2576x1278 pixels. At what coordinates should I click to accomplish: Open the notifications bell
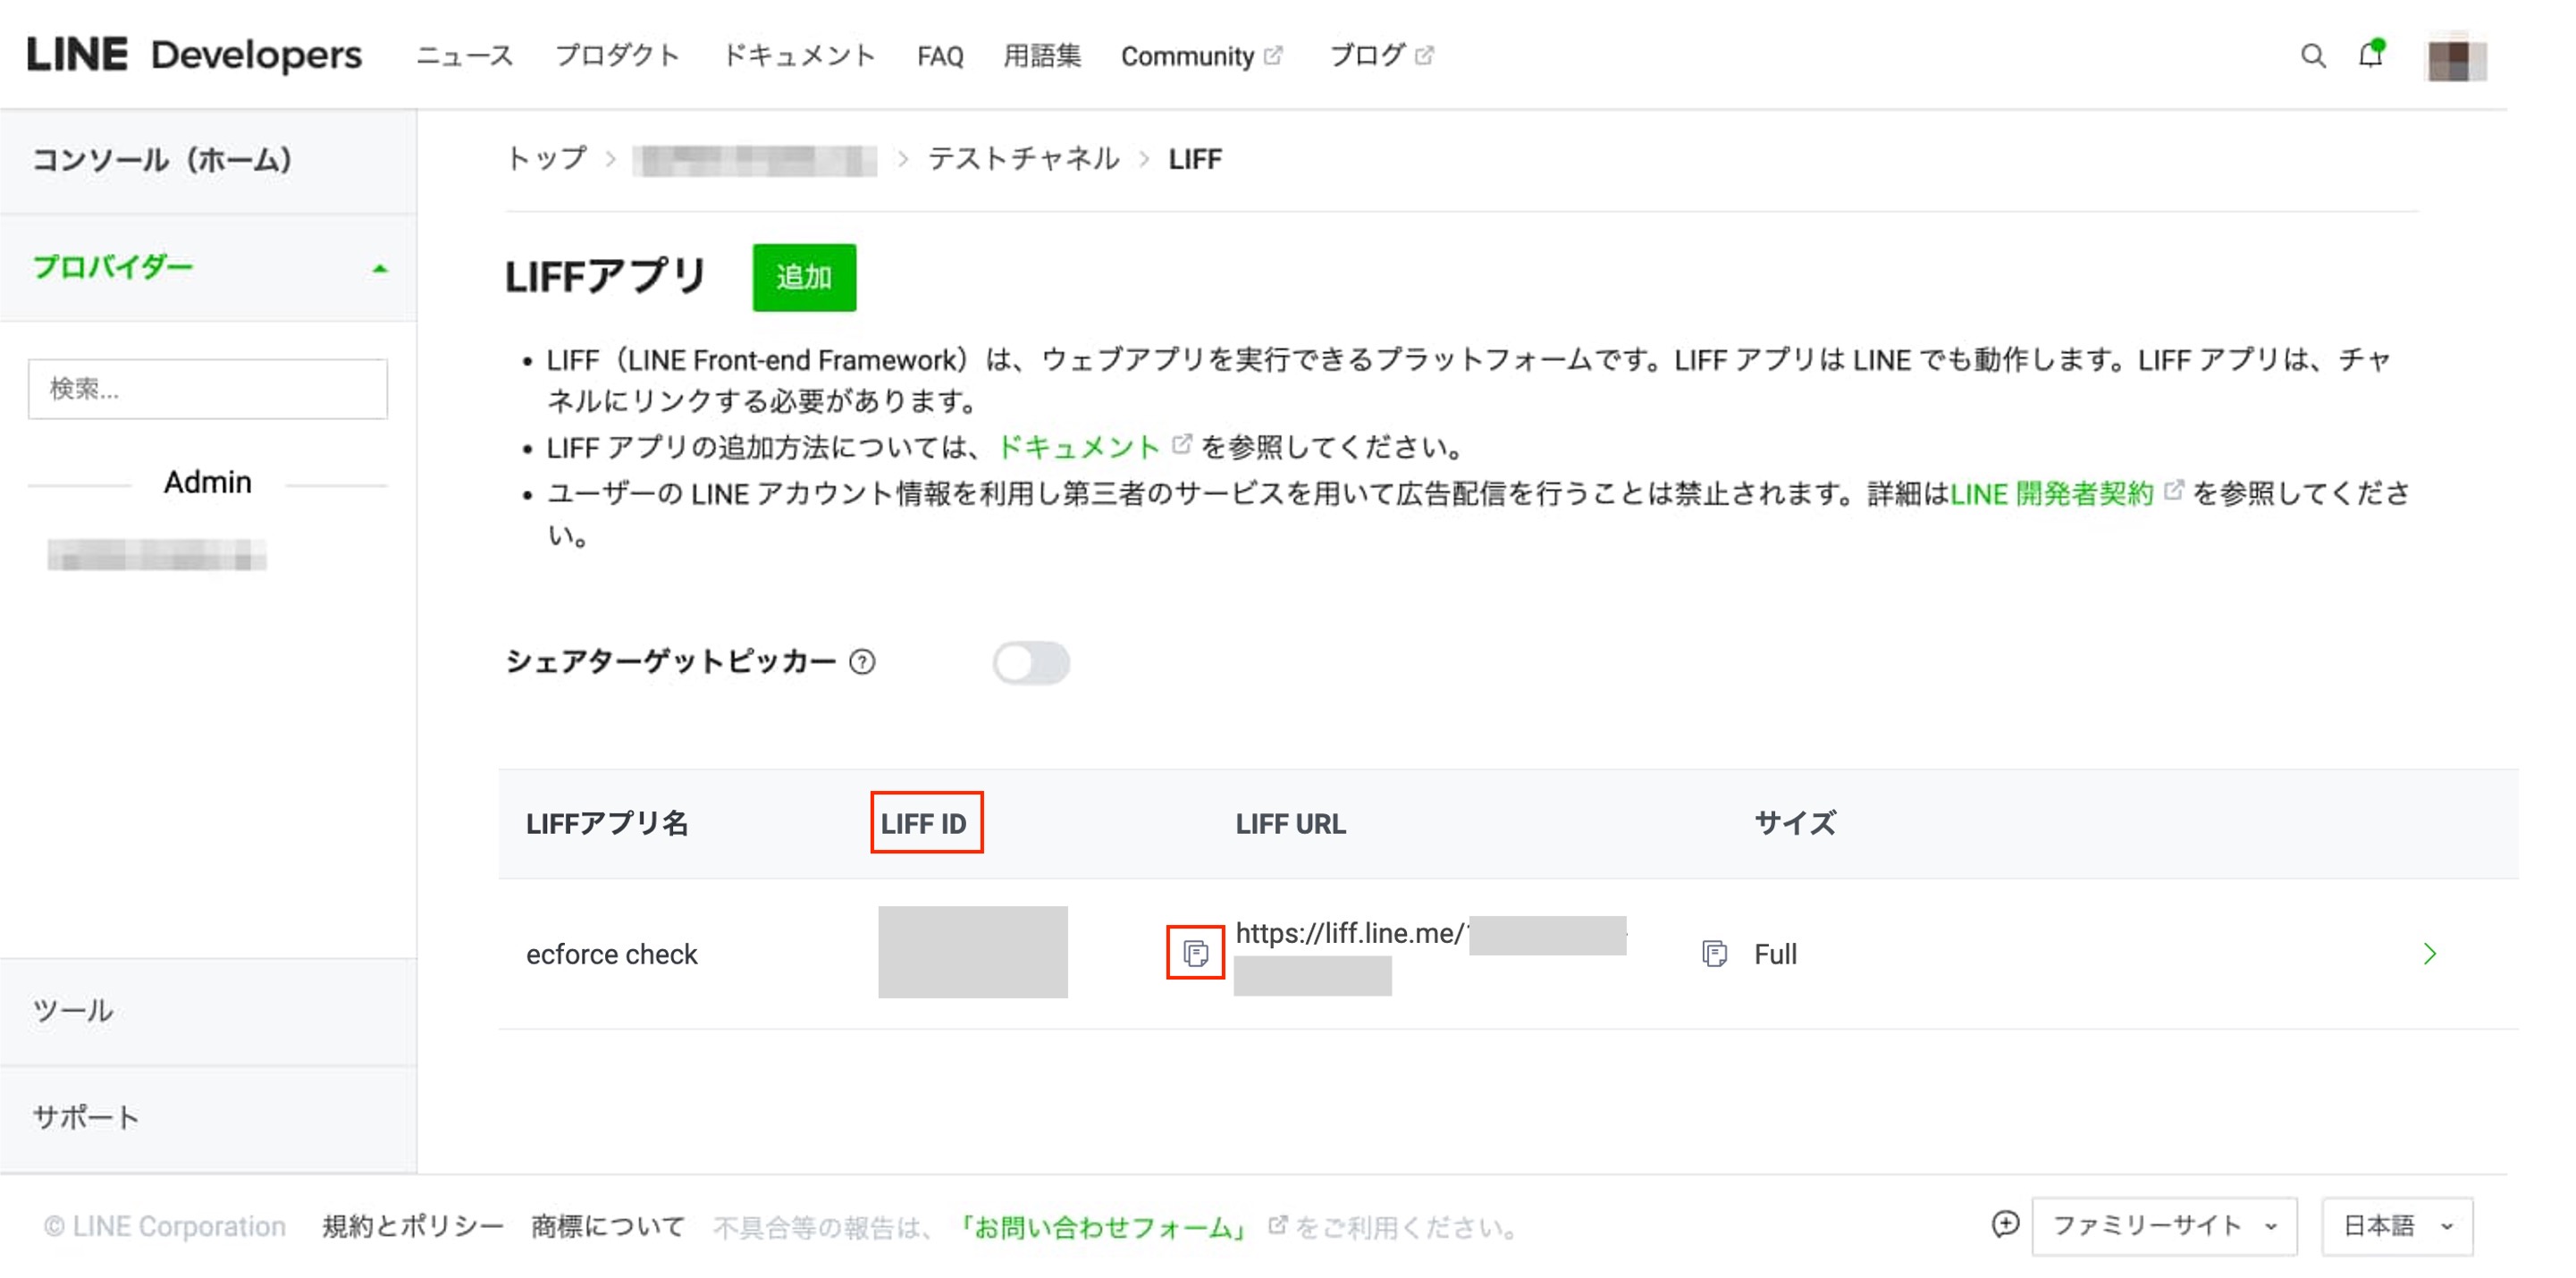(2371, 54)
